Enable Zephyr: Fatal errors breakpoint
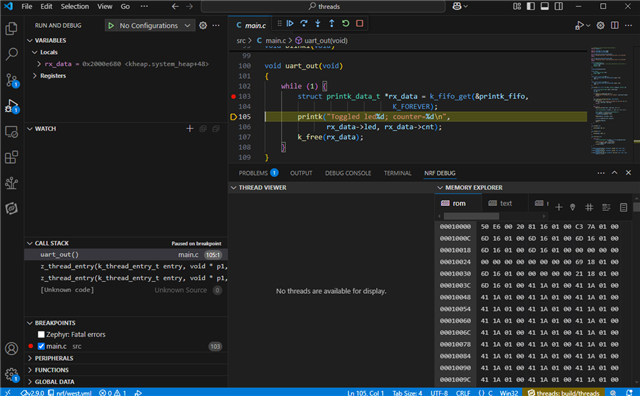The height and width of the screenshot is (396, 640). [x=41, y=334]
